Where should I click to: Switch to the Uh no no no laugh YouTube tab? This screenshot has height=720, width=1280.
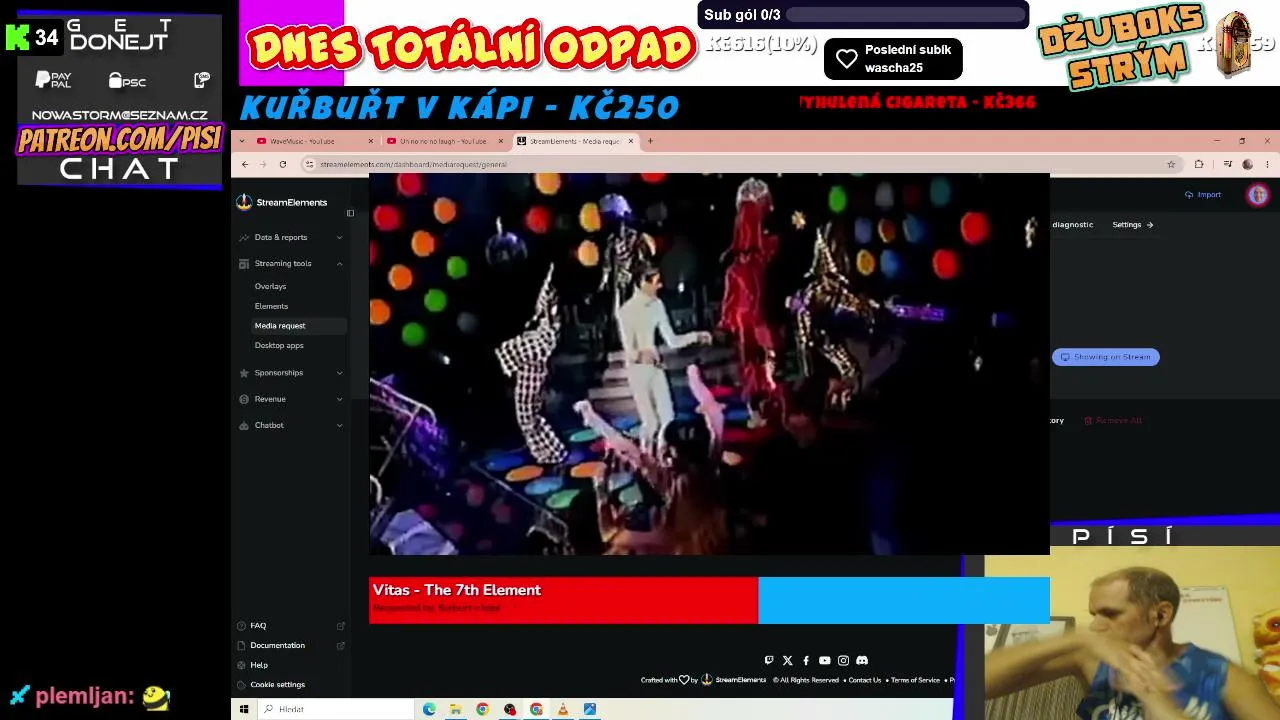click(445, 141)
